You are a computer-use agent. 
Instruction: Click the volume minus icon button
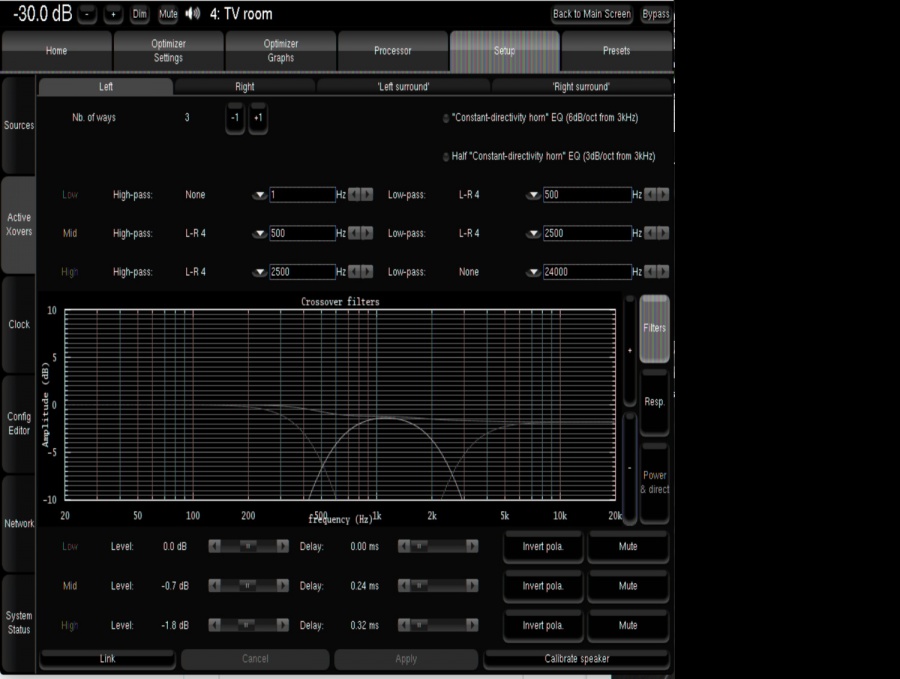(88, 14)
